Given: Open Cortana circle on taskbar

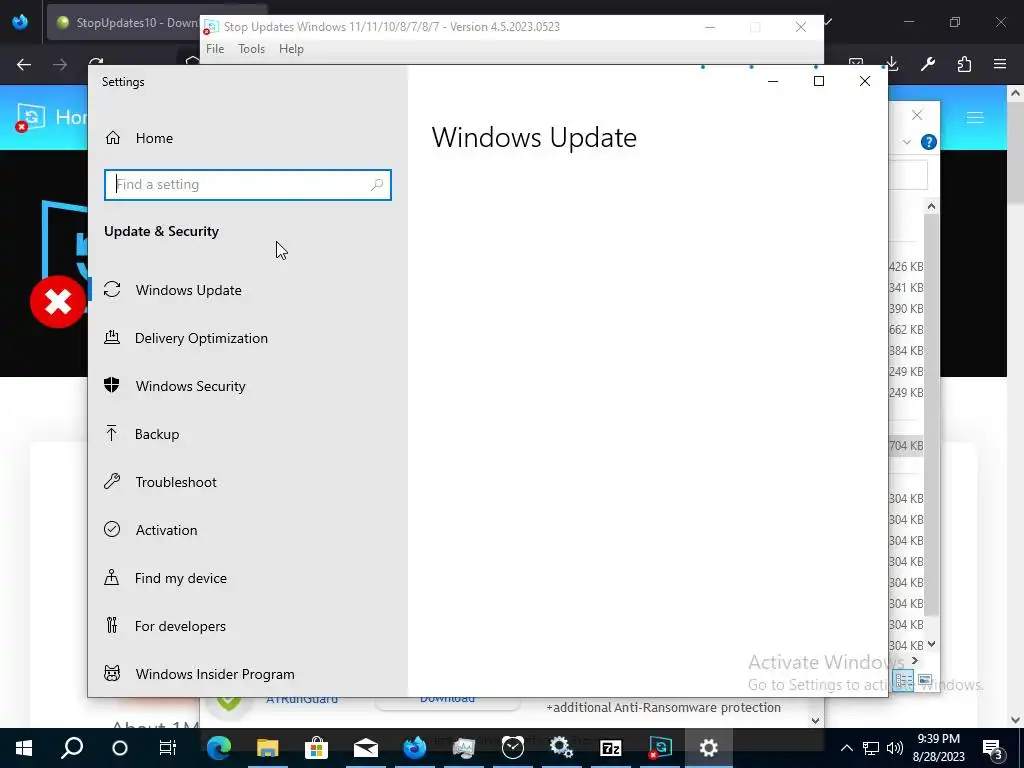Looking at the screenshot, I should (x=120, y=748).
